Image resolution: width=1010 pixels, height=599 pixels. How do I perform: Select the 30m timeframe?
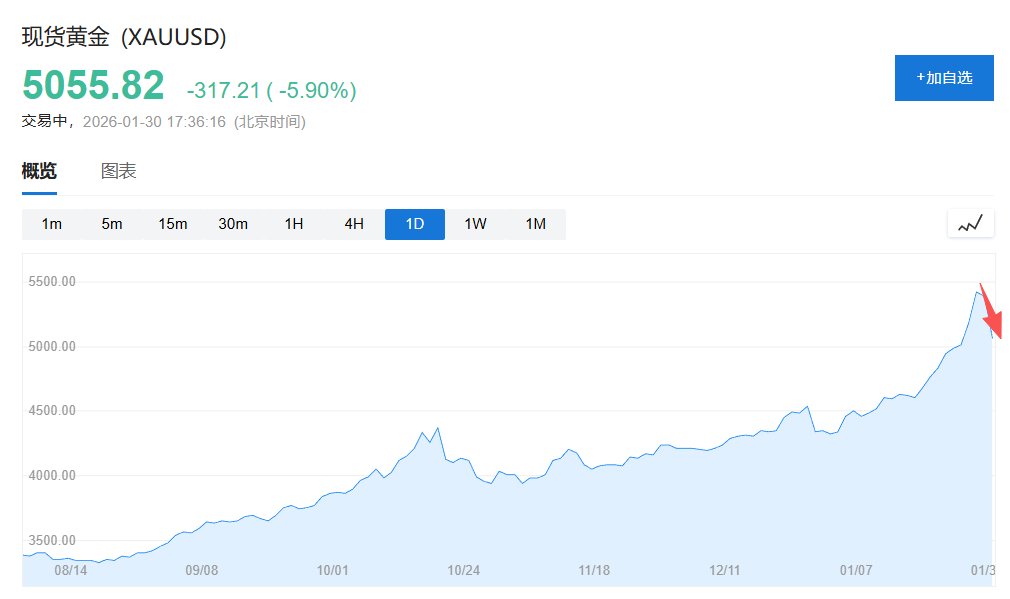pos(233,224)
